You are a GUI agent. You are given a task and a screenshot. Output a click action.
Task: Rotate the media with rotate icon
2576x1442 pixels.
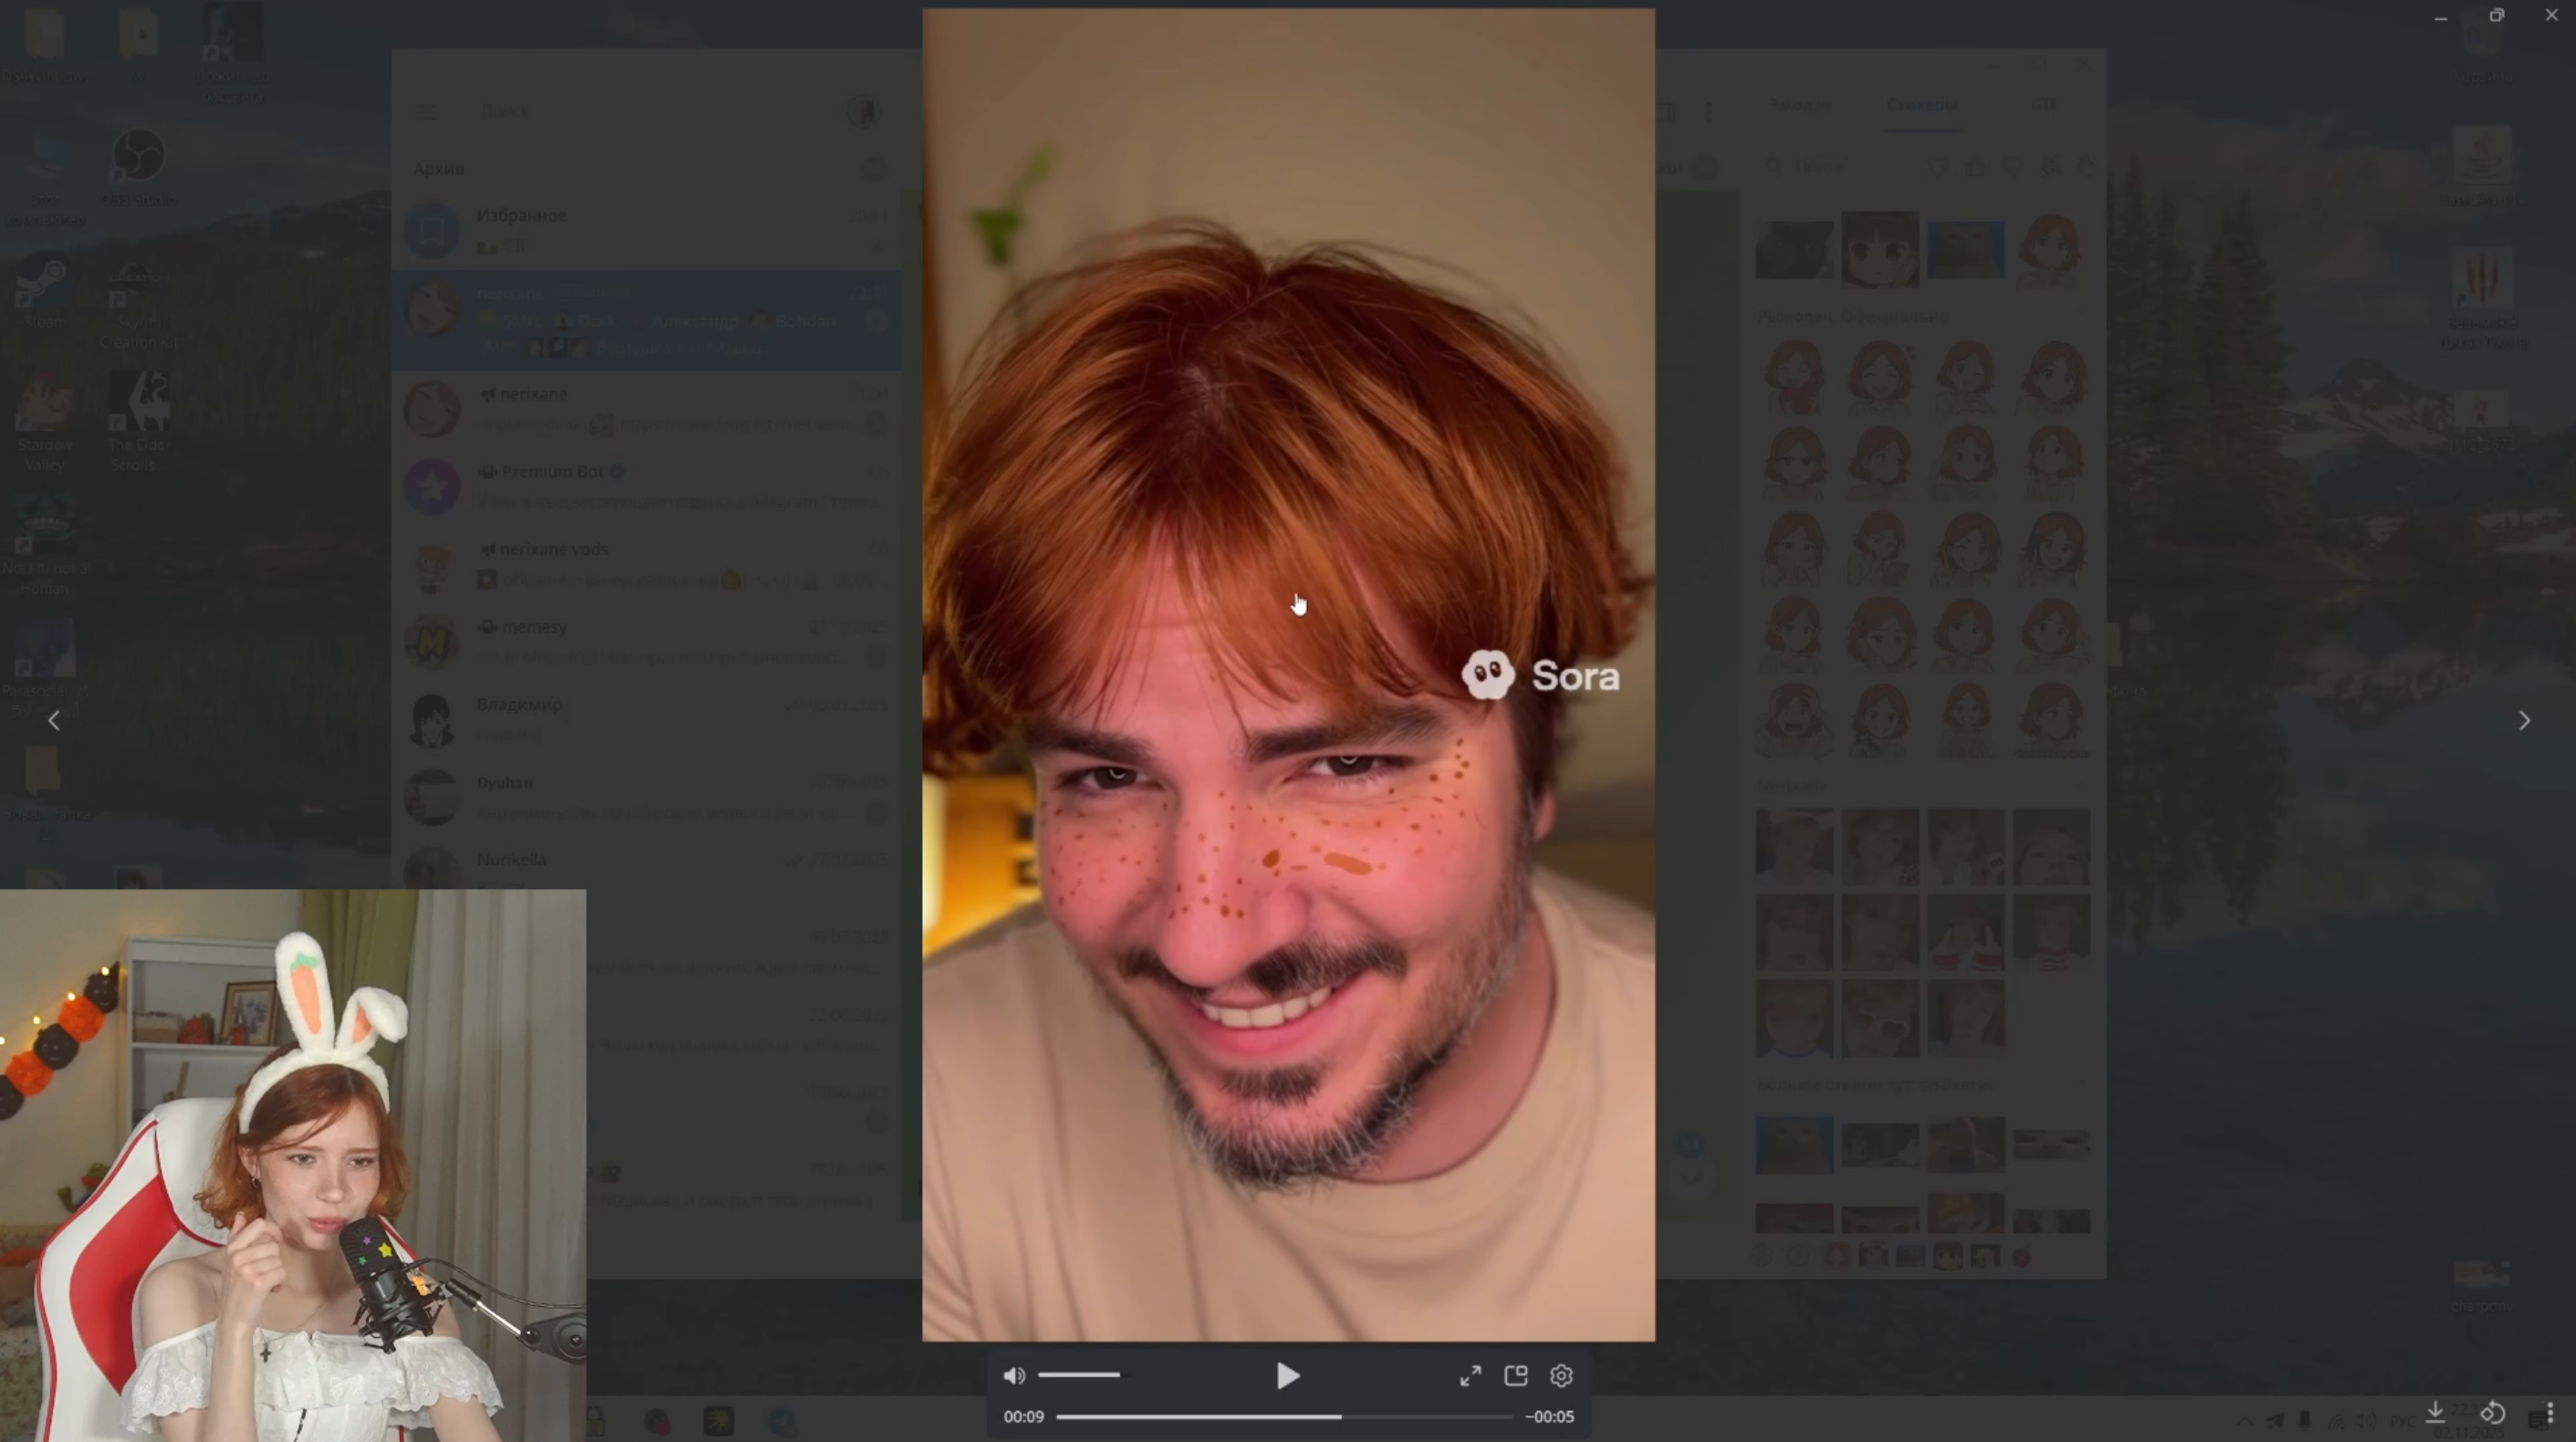(2492, 1412)
